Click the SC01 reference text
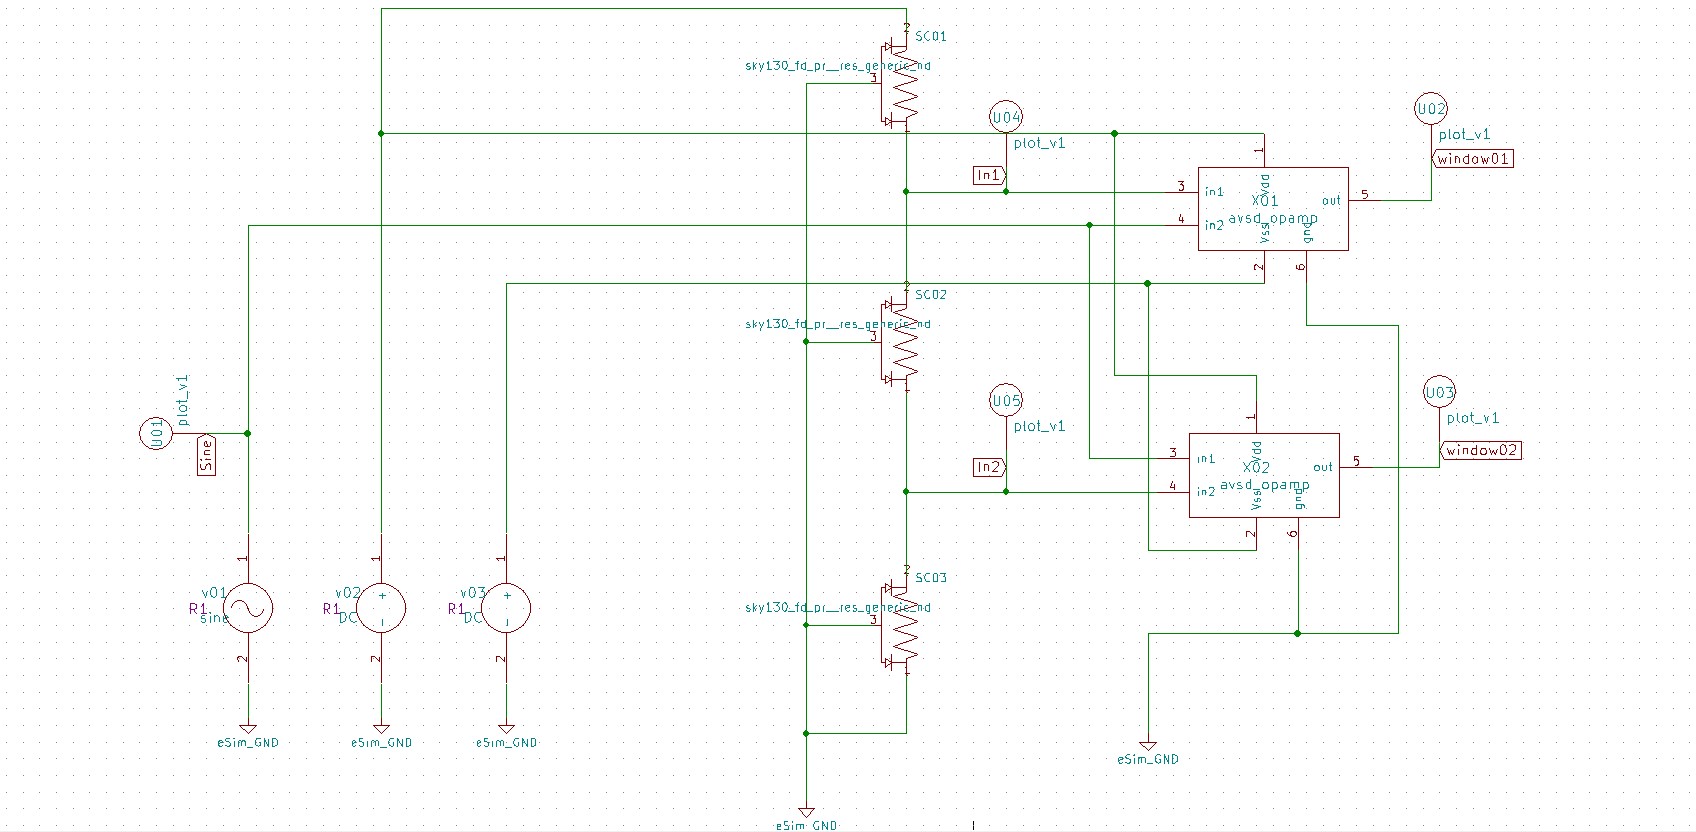The image size is (1696, 832). [x=930, y=36]
